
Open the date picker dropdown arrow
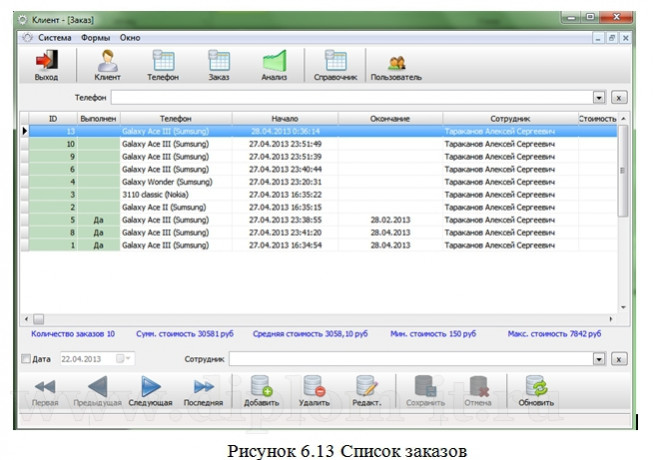[x=122, y=358]
